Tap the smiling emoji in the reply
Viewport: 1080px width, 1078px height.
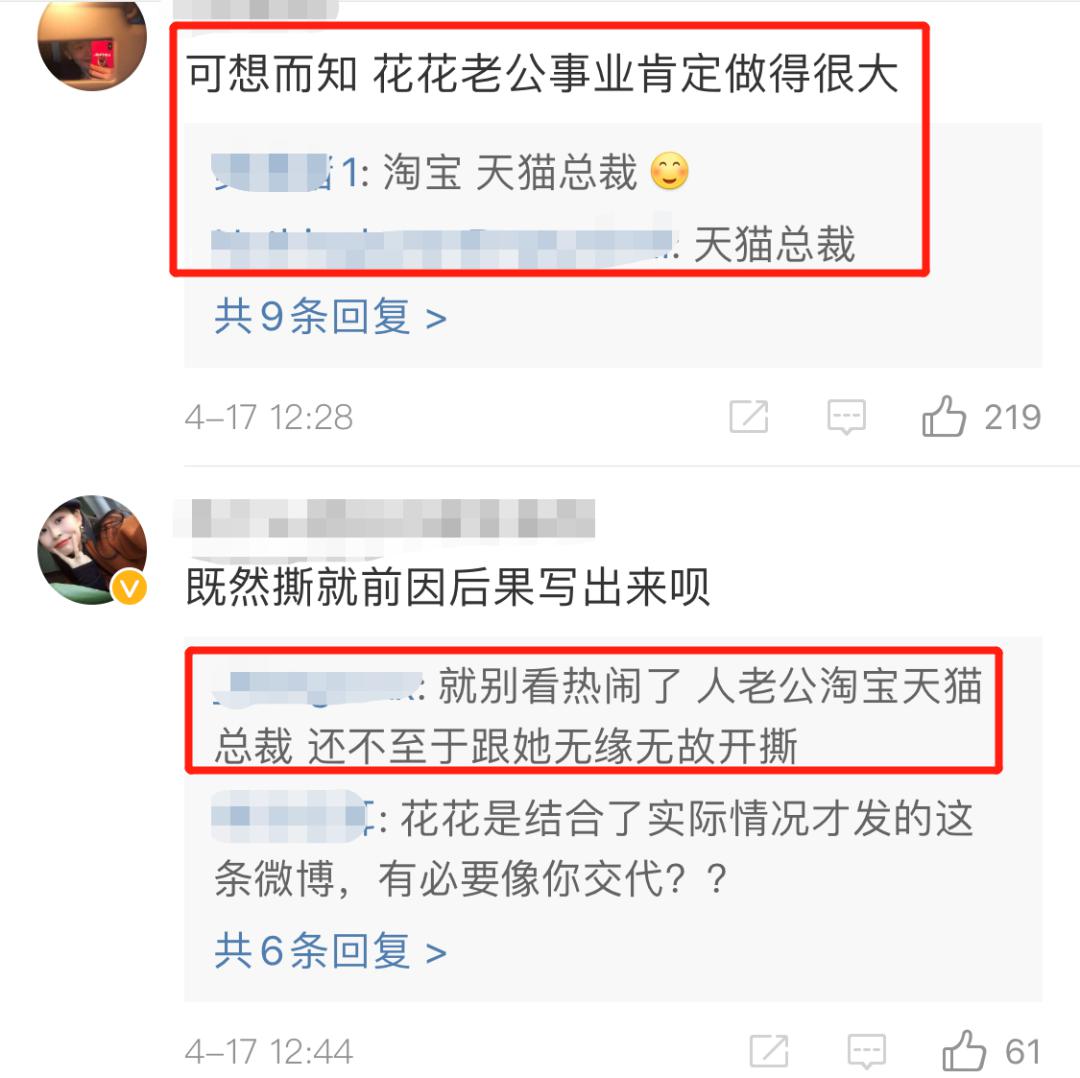click(x=669, y=171)
